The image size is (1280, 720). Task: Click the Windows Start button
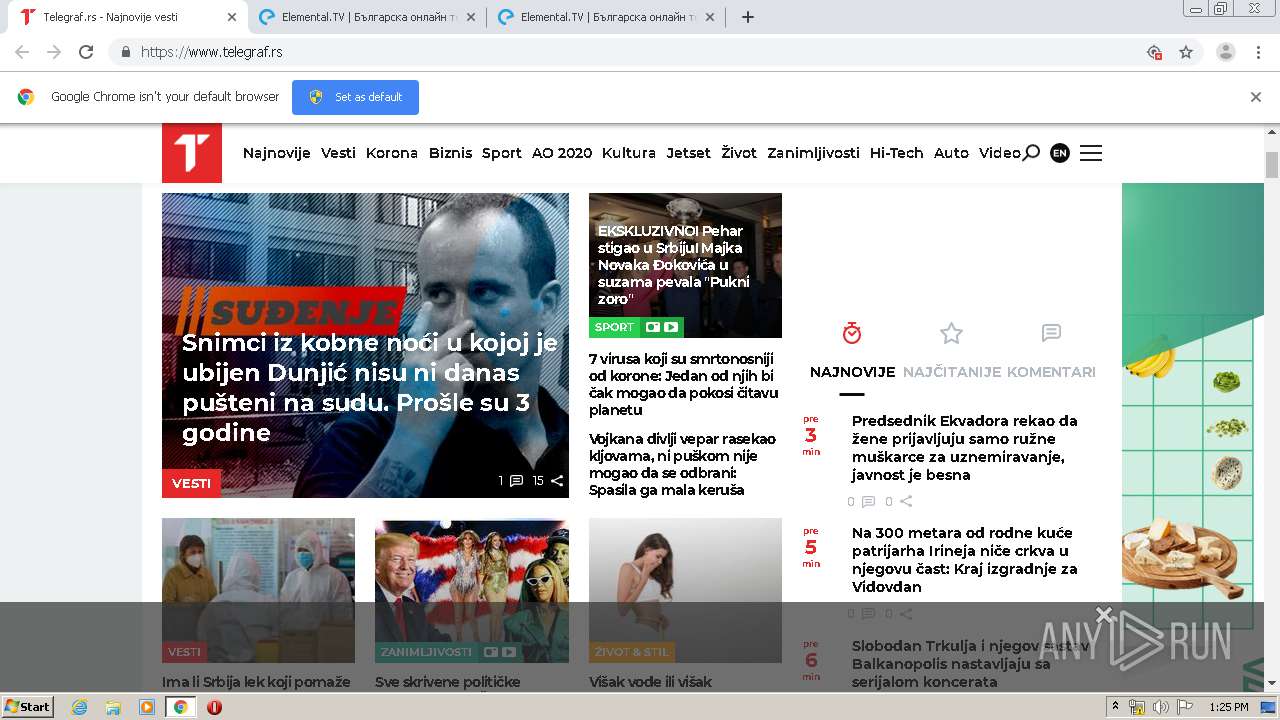click(27, 707)
